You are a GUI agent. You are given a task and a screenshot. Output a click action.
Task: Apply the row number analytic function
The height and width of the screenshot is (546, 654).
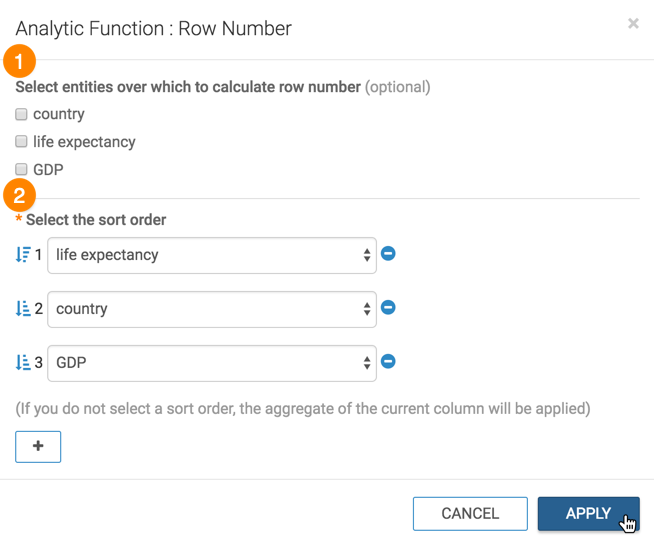point(588,514)
